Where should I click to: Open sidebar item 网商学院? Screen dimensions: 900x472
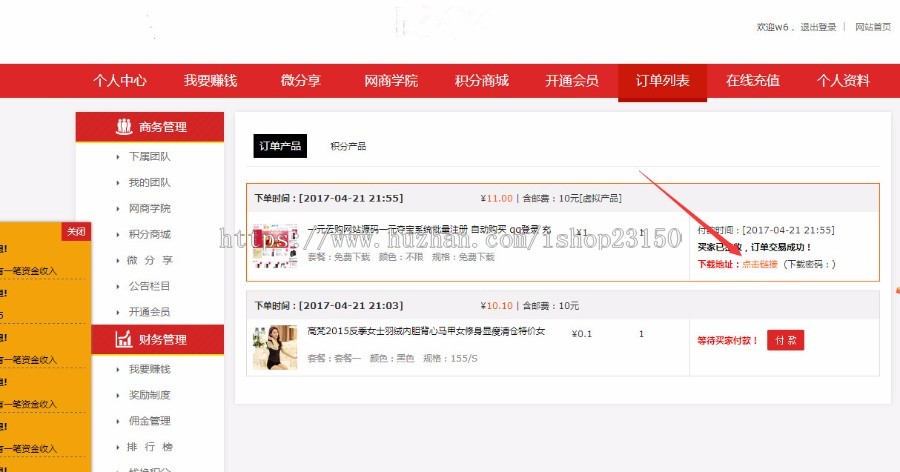pyautogui.click(x=149, y=208)
